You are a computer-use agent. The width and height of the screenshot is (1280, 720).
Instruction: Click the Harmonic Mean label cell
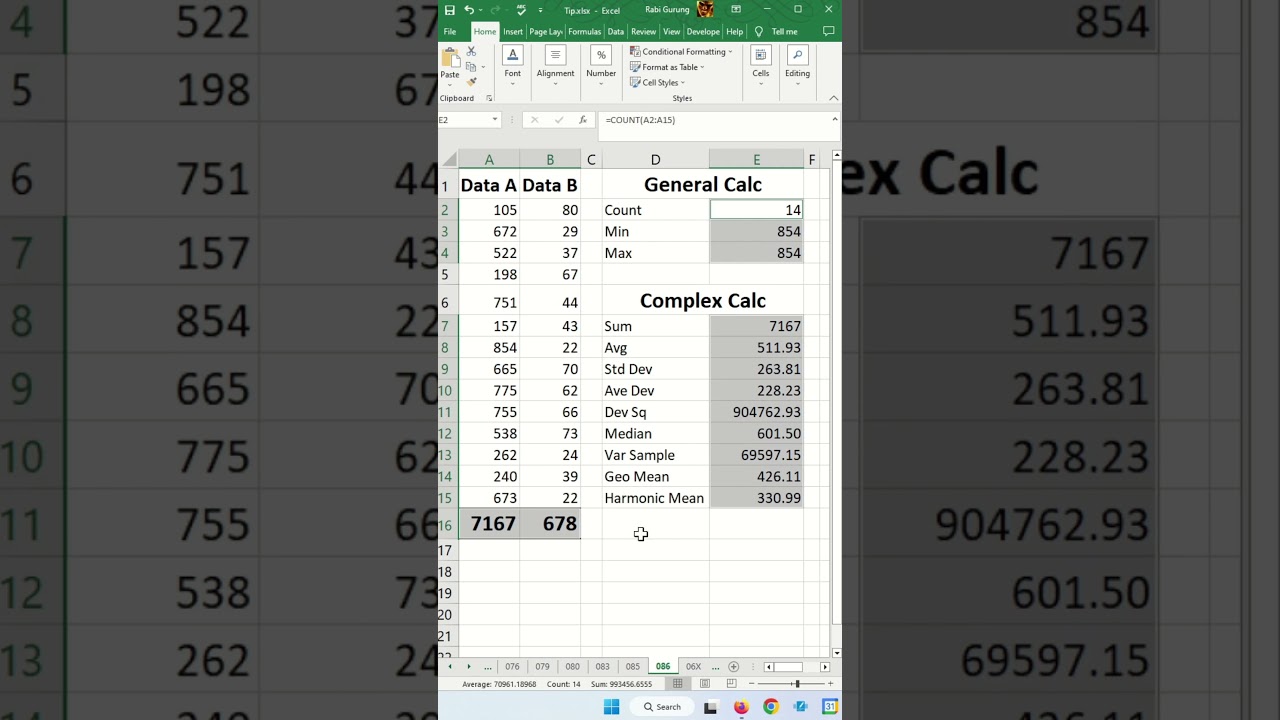655,498
